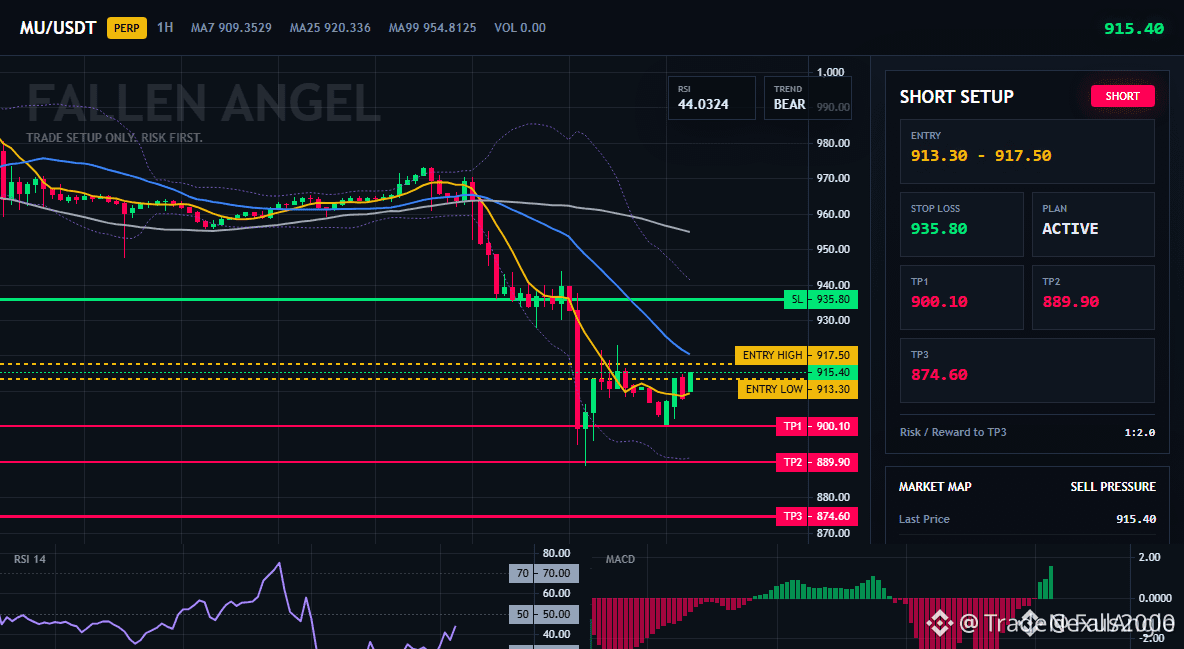The image size is (1184, 649).
Task: Click the RSI 70 level tag
Action: pyautogui.click(x=544, y=573)
